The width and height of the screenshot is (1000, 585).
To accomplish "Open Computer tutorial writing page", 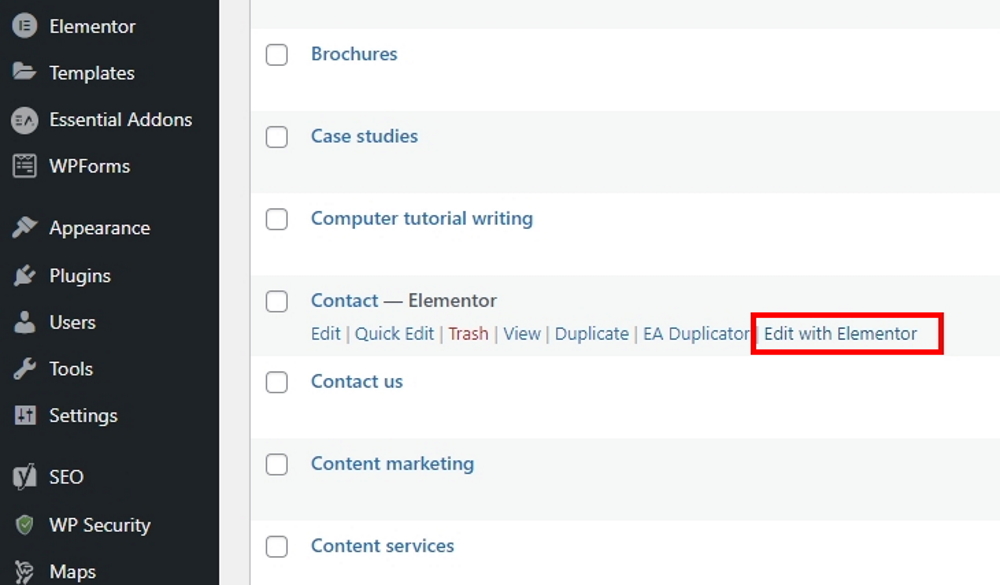I will coord(422,218).
